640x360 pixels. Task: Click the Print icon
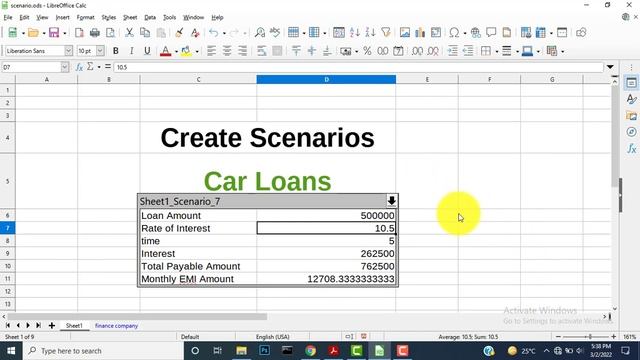(x=95, y=33)
